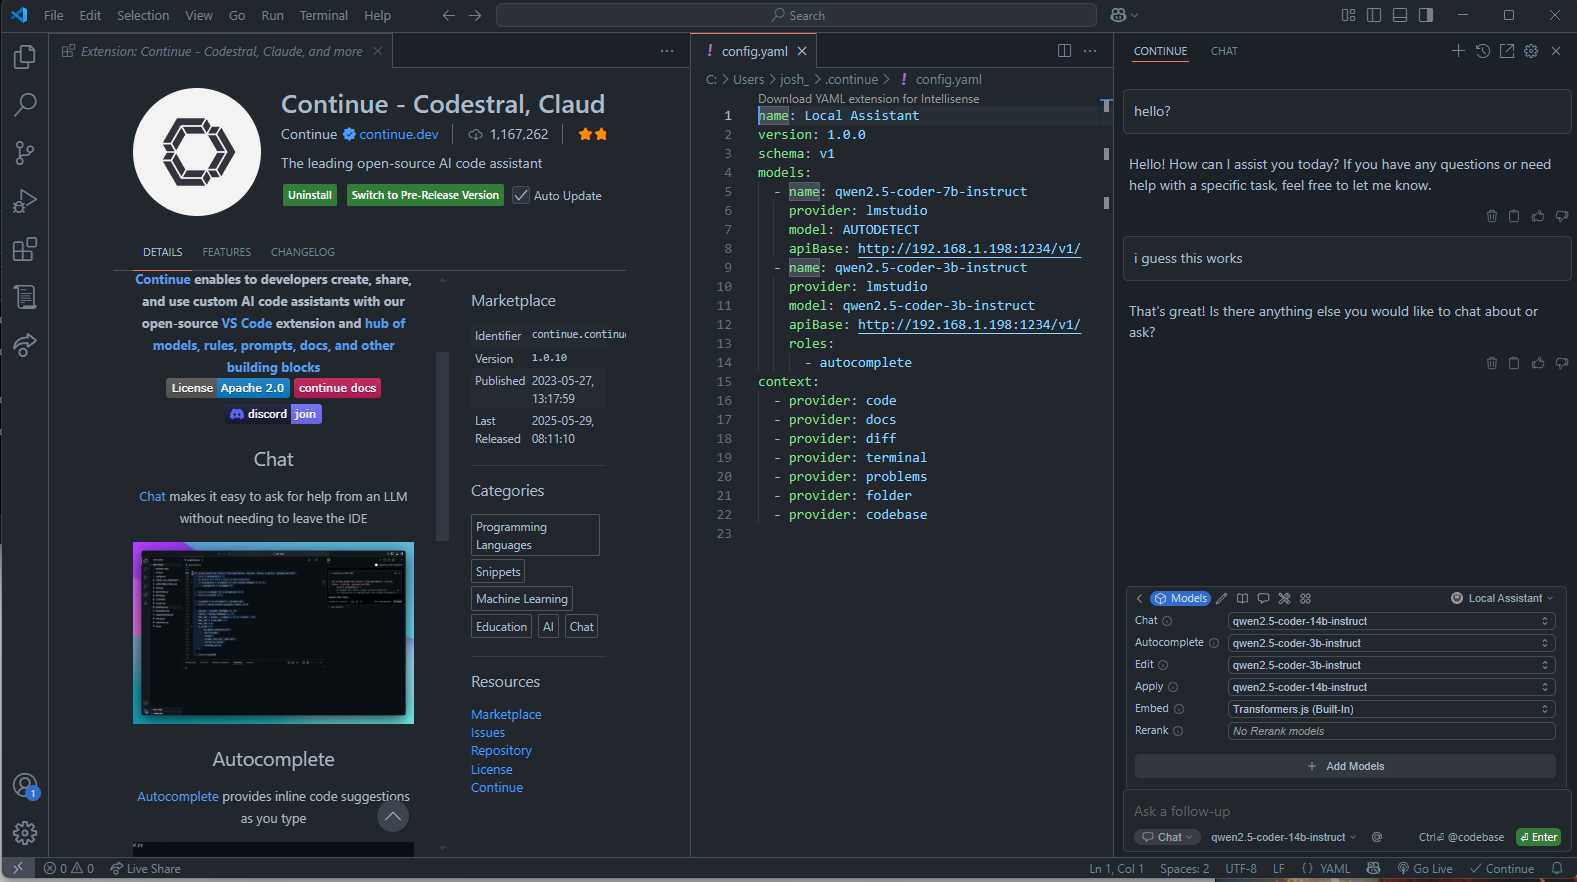This screenshot has width=1577, height=882.
Task: Customize layout from title bar
Action: click(1348, 15)
